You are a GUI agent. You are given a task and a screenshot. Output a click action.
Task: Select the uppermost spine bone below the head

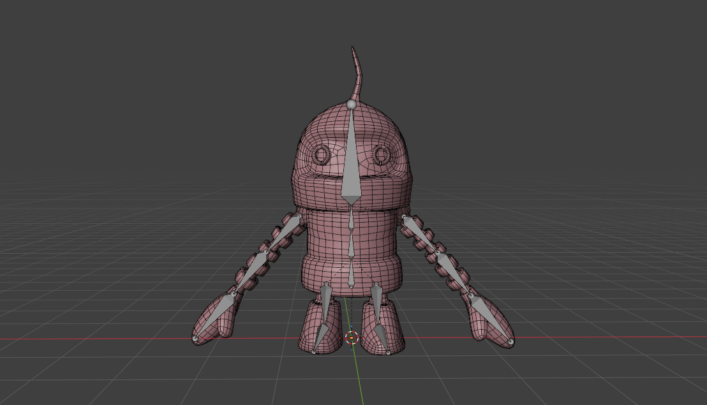click(x=351, y=219)
